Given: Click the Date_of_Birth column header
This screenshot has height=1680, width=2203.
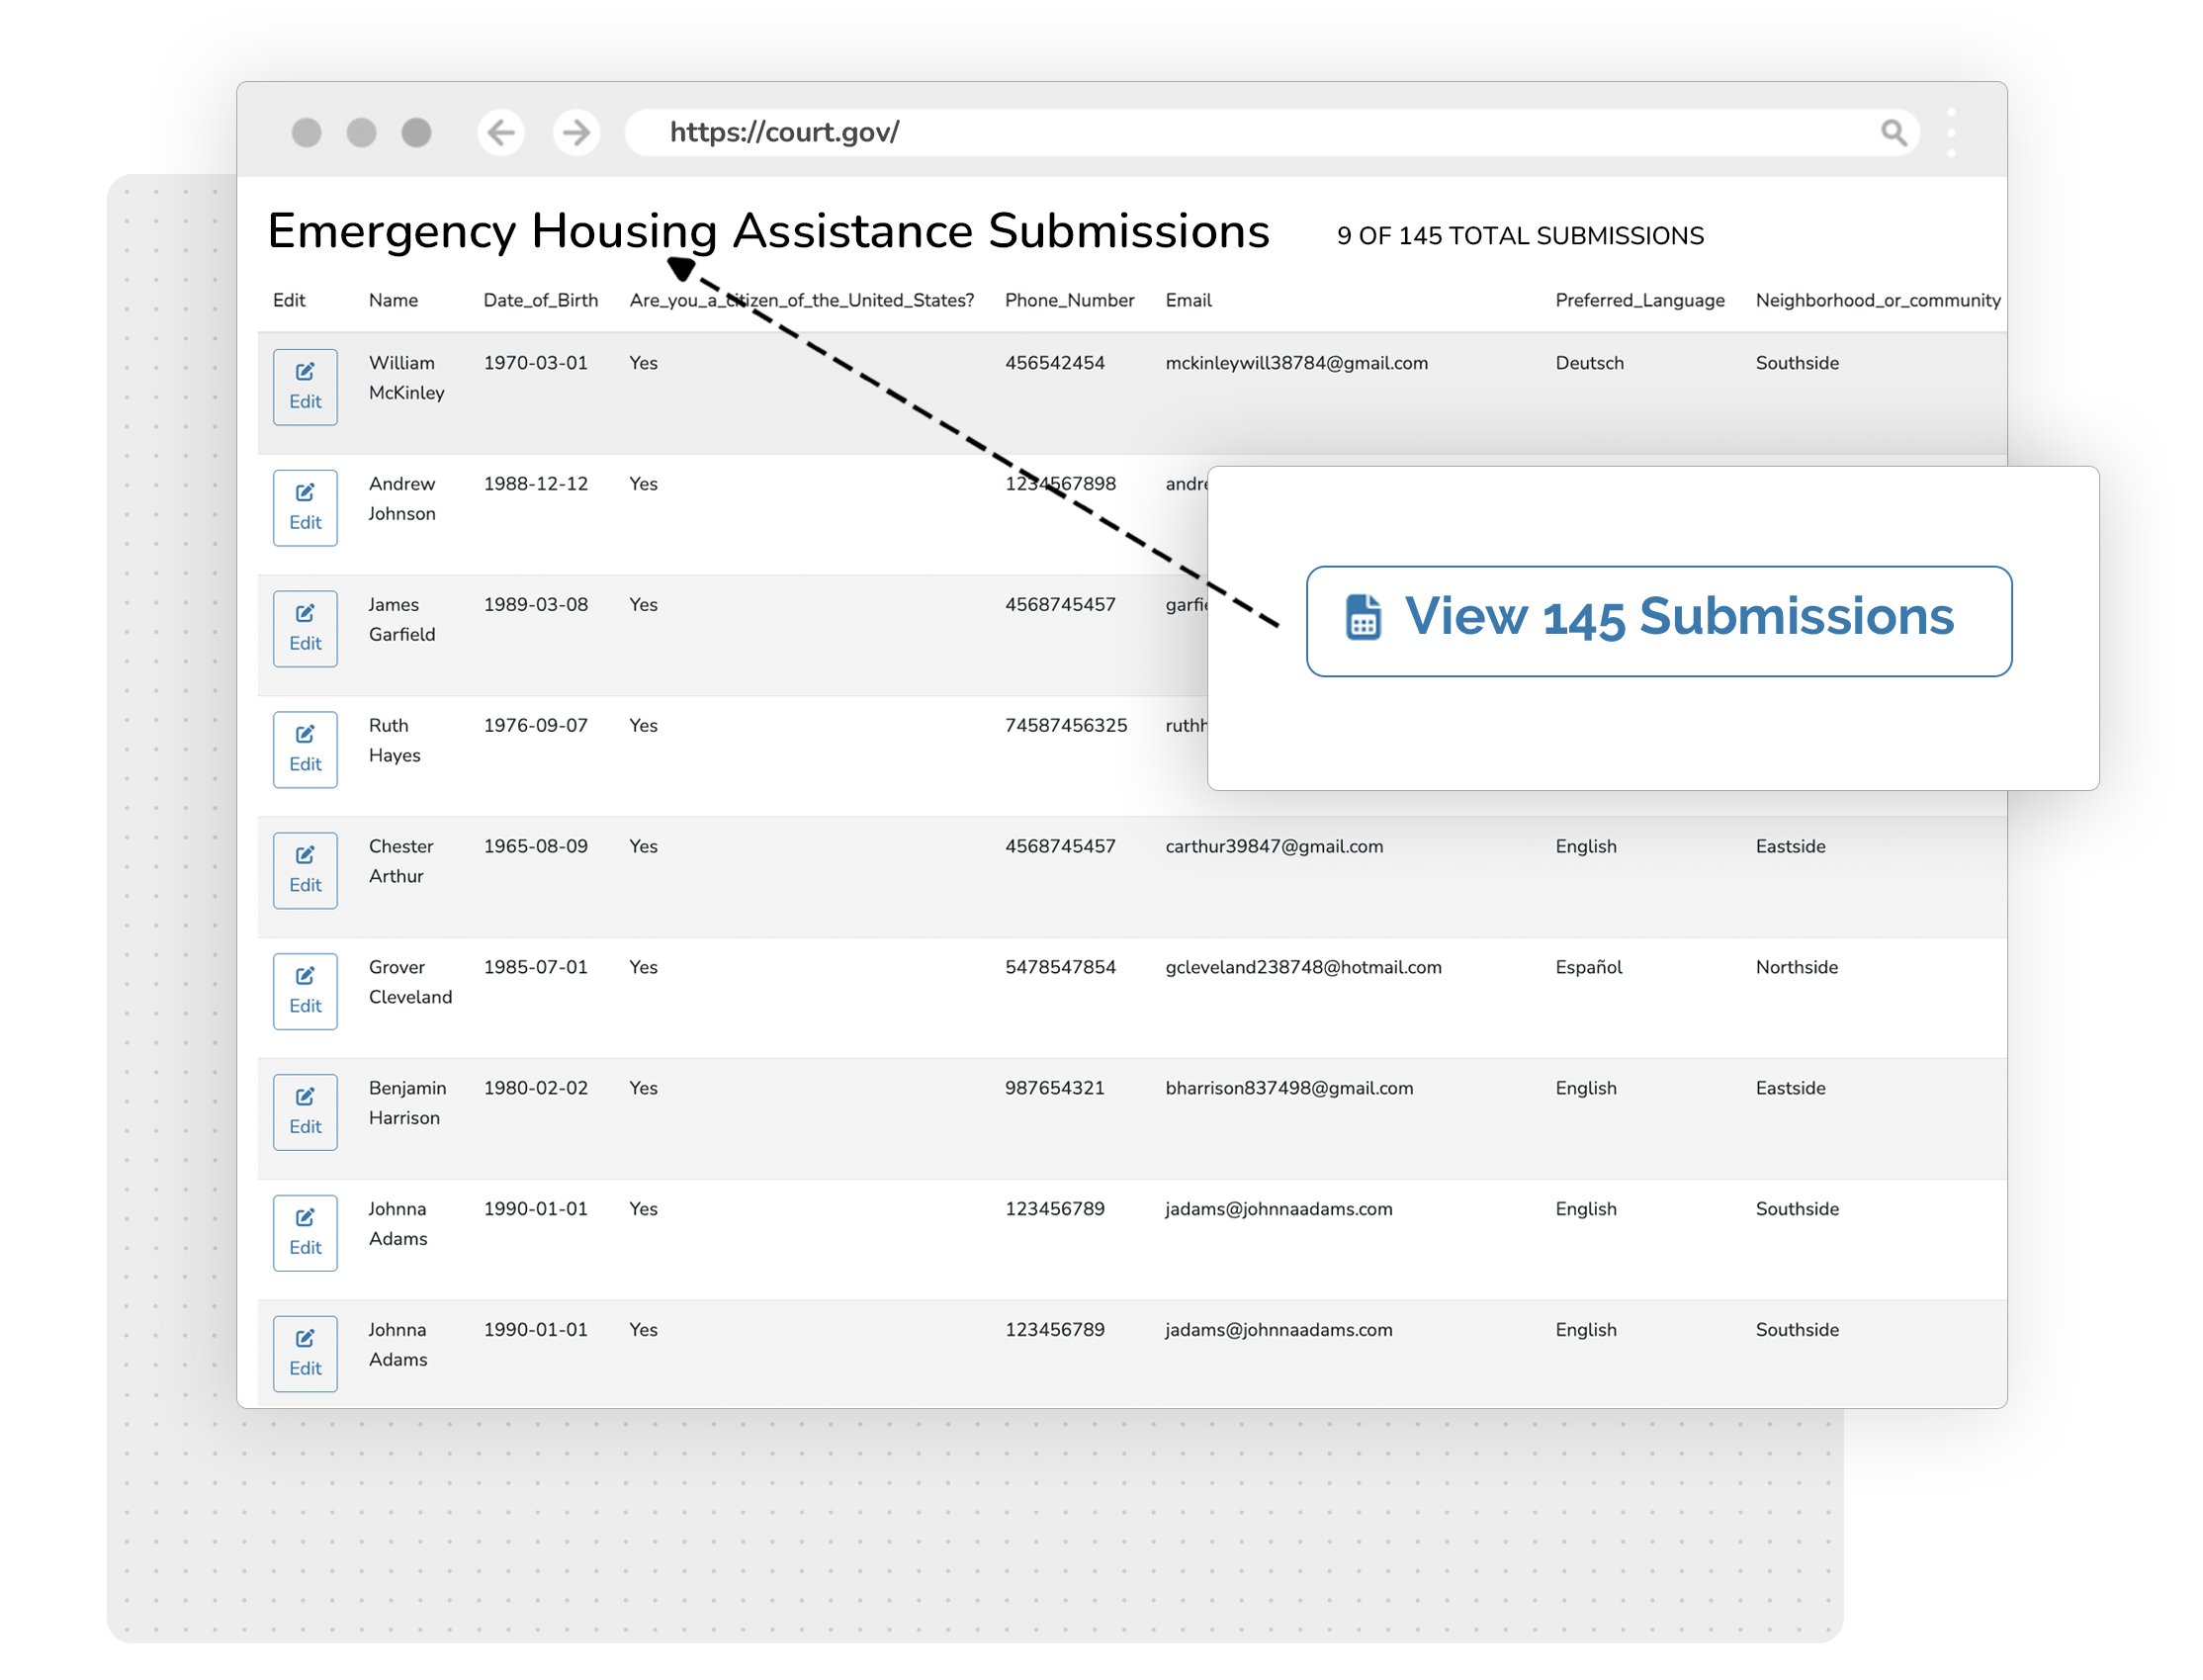Looking at the screenshot, I should (540, 300).
